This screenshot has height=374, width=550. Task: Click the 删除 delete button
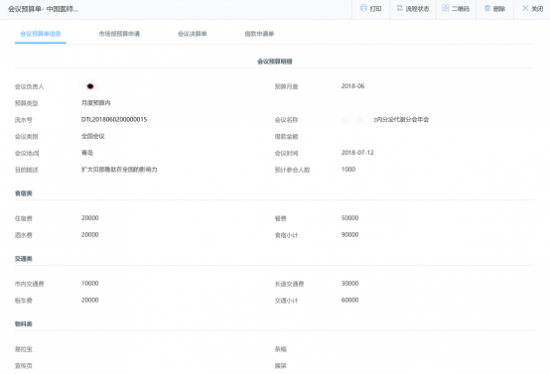[x=495, y=9]
